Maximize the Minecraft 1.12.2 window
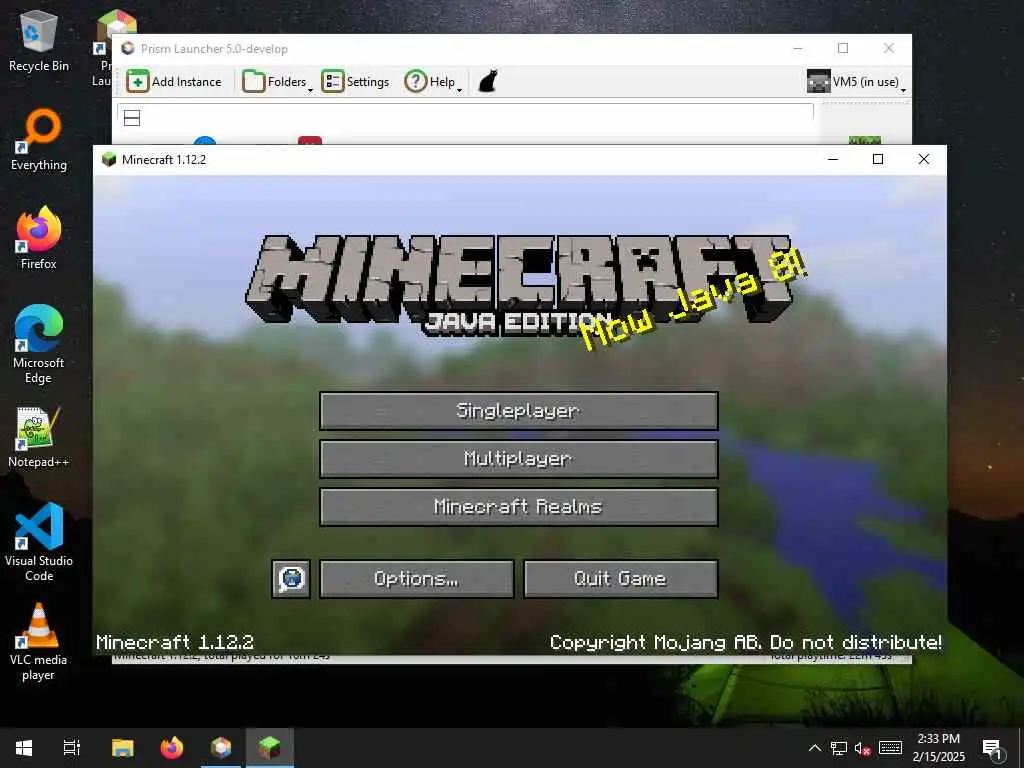The image size is (1024, 768). pyautogui.click(x=878, y=159)
